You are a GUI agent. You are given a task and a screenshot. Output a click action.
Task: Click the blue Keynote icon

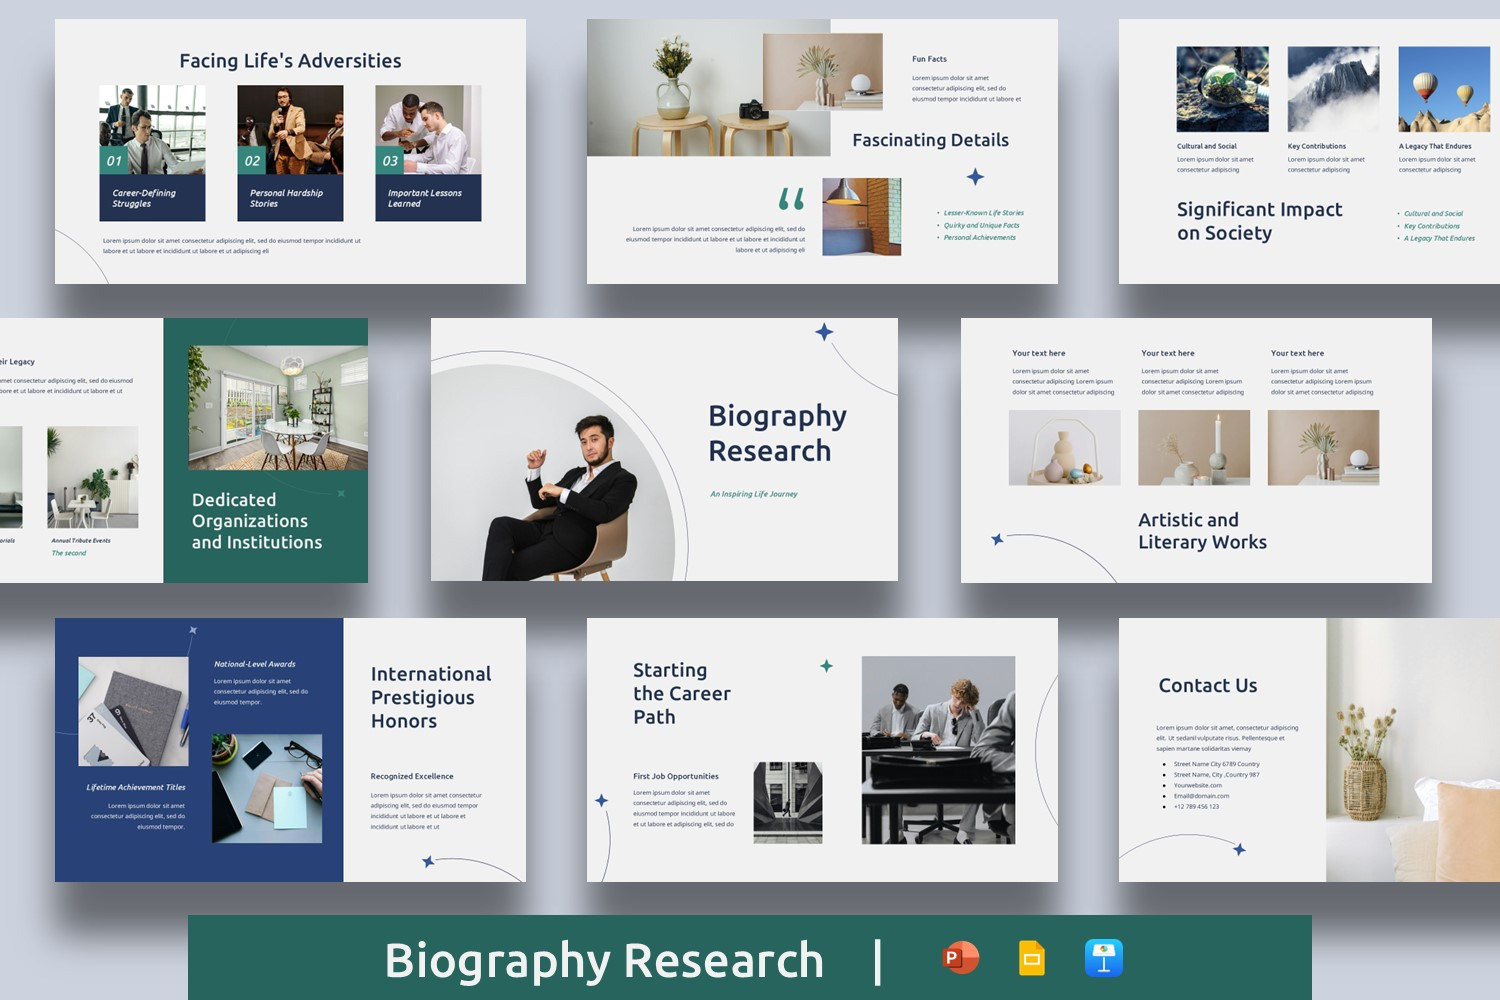1103,958
